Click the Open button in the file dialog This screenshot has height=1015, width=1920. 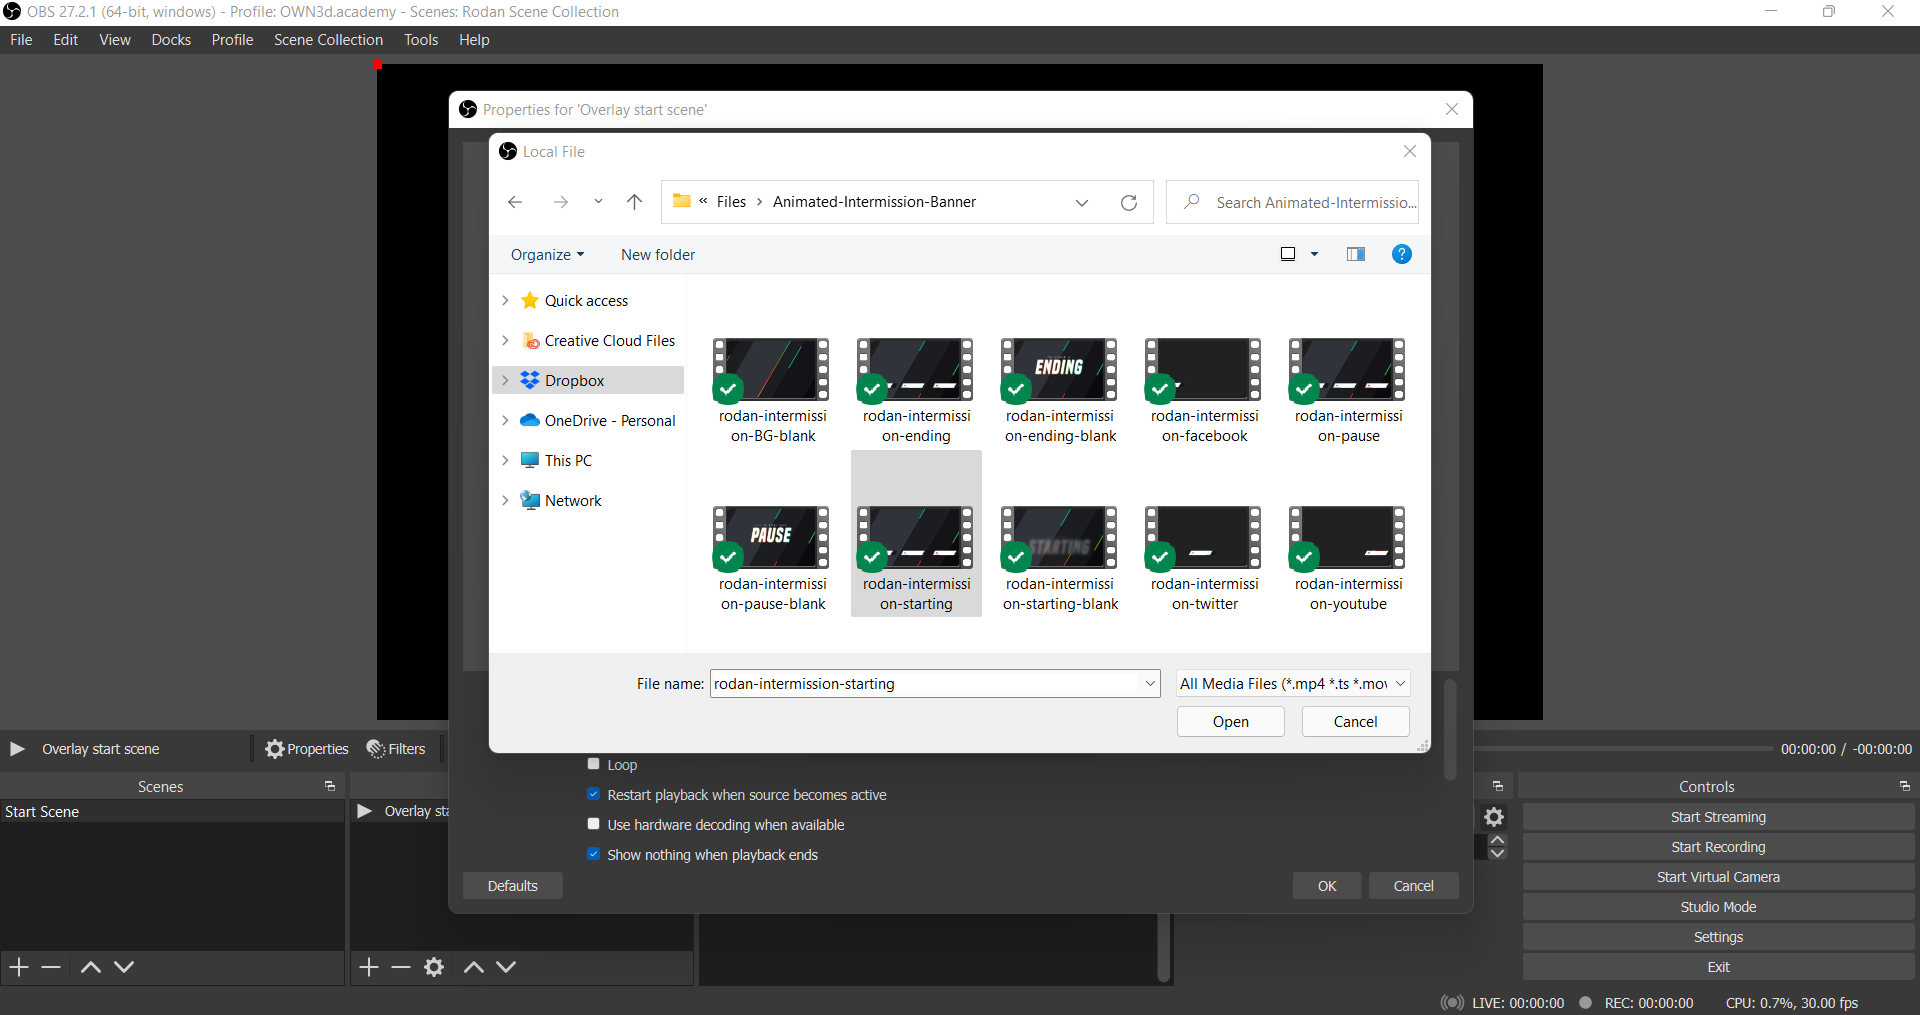[1230, 722]
